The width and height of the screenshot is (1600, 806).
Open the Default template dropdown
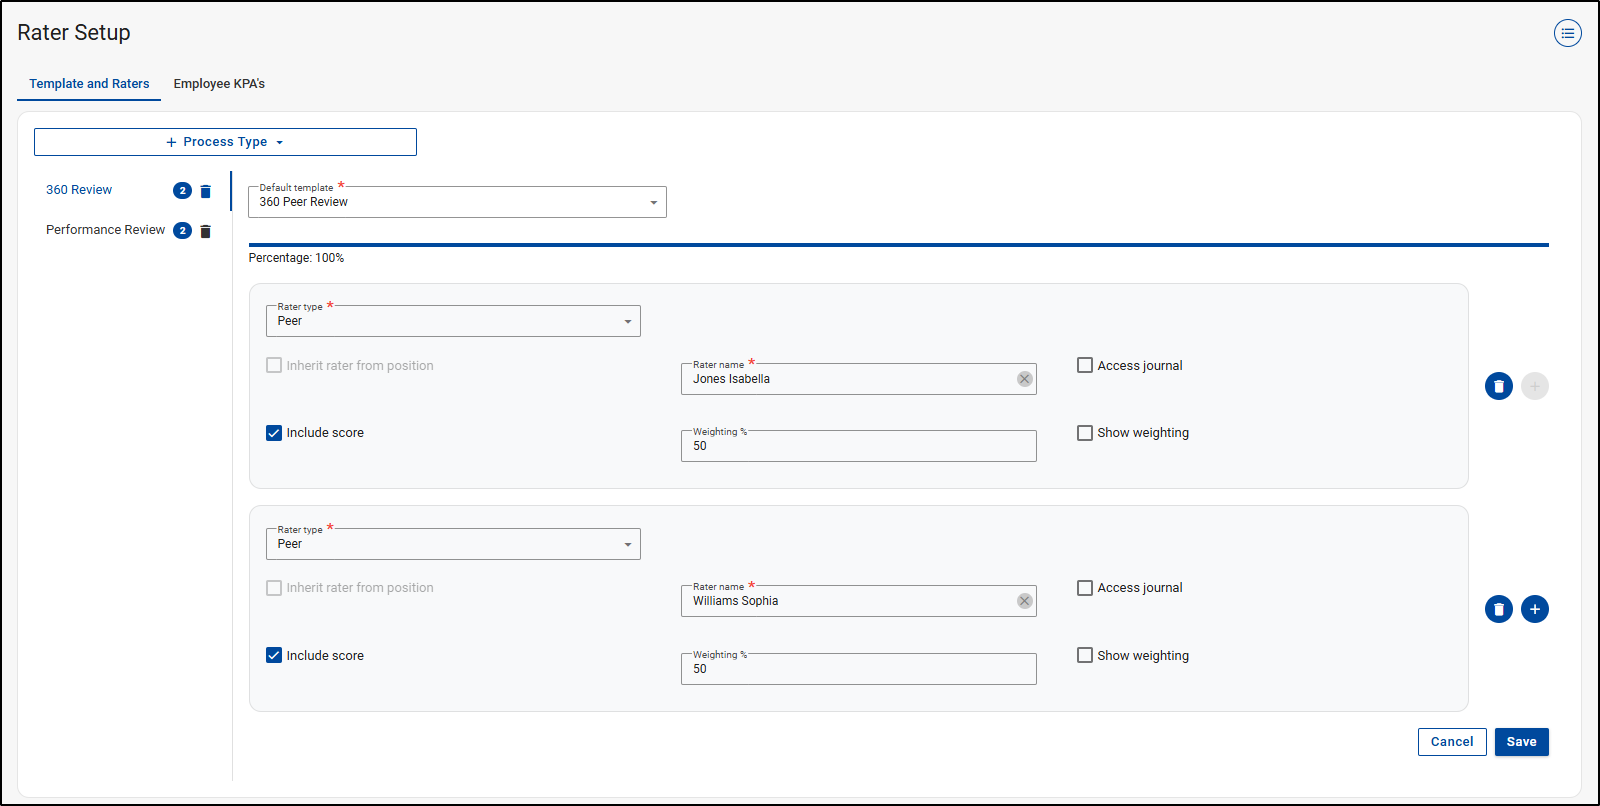pos(457,202)
